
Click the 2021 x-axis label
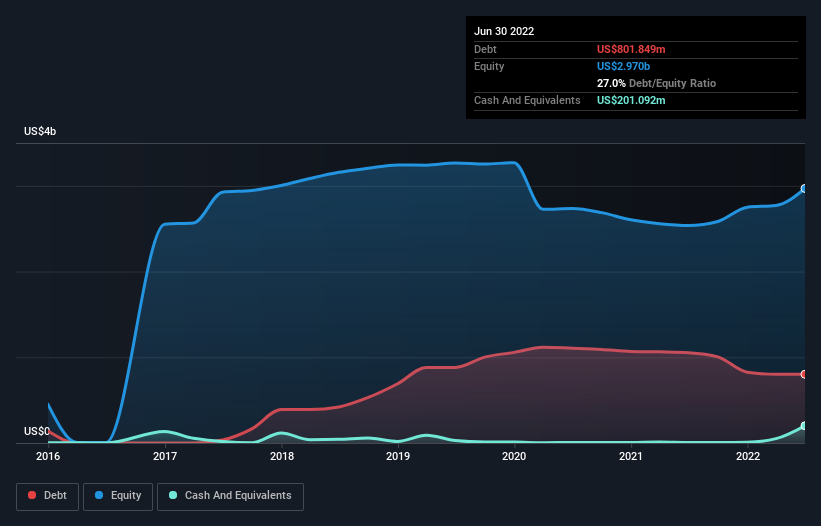tap(631, 456)
